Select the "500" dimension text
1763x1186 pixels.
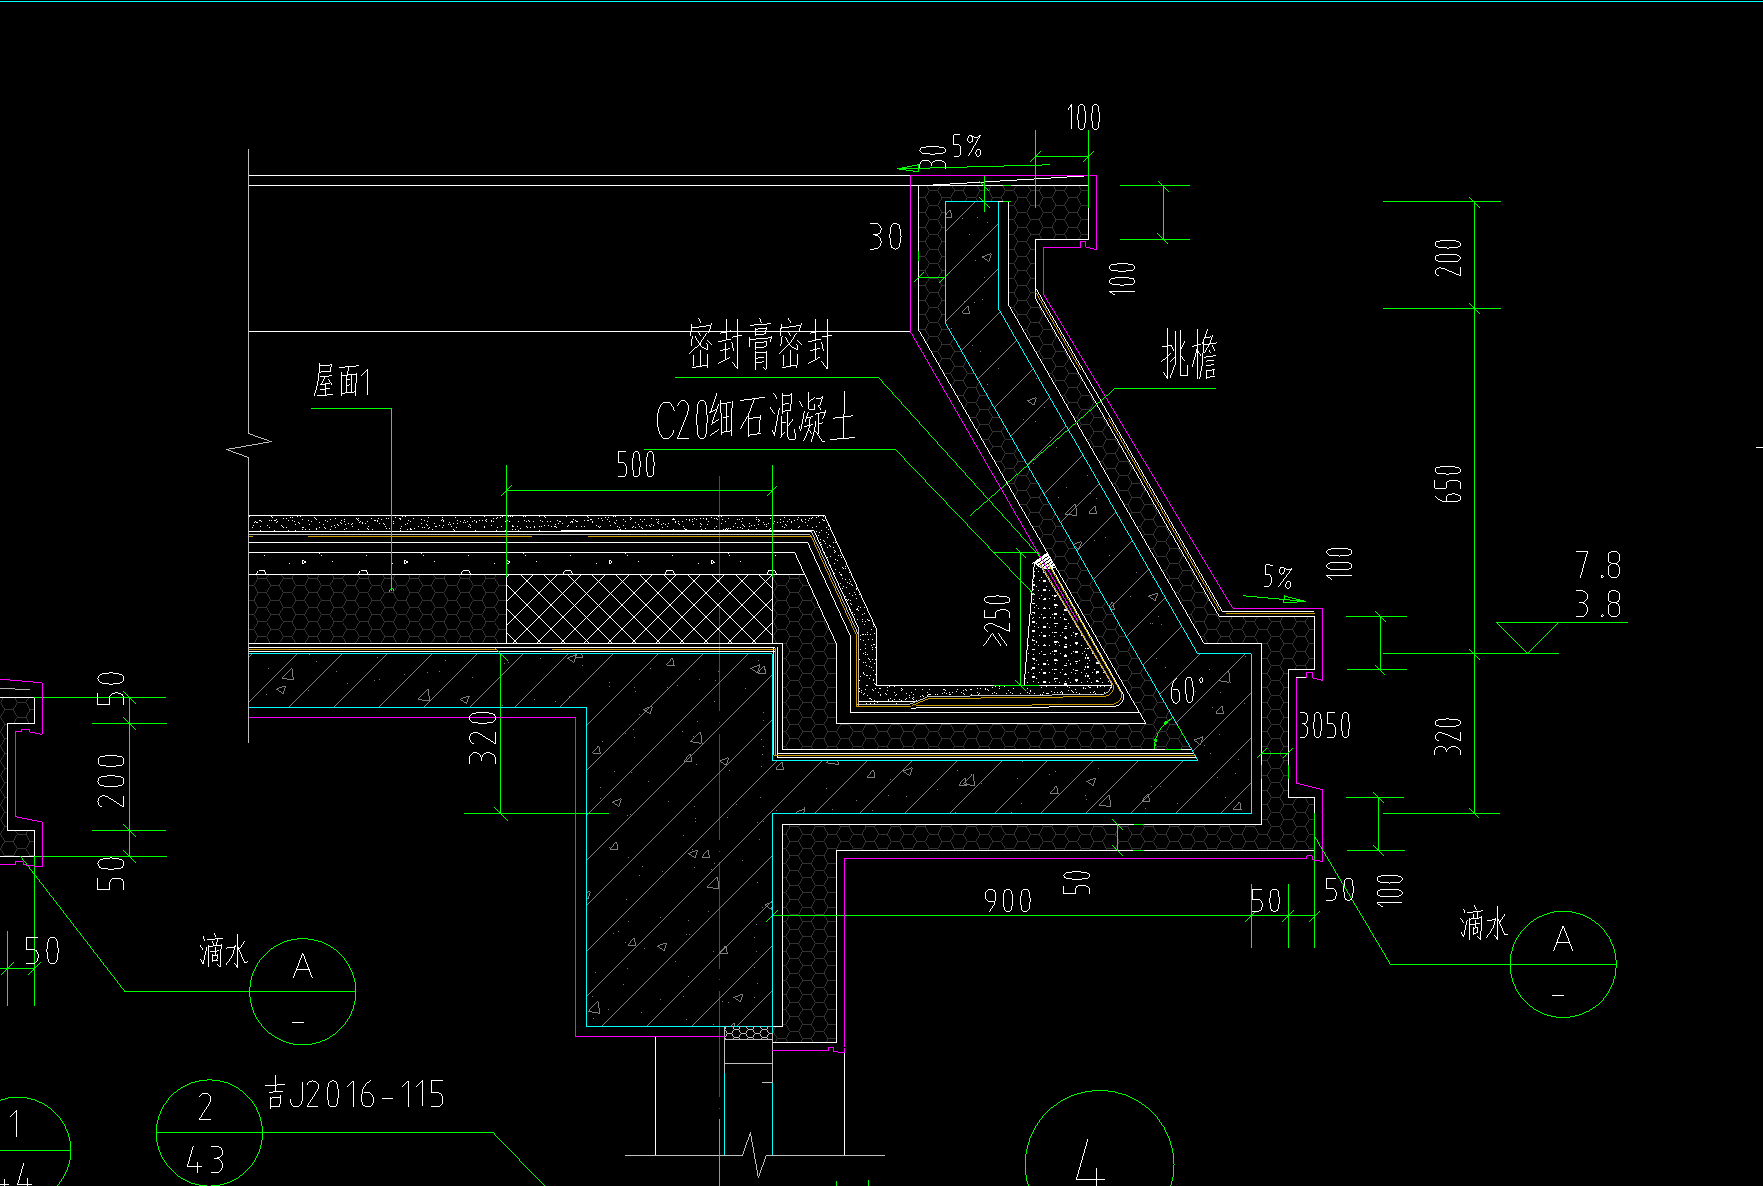point(636,465)
